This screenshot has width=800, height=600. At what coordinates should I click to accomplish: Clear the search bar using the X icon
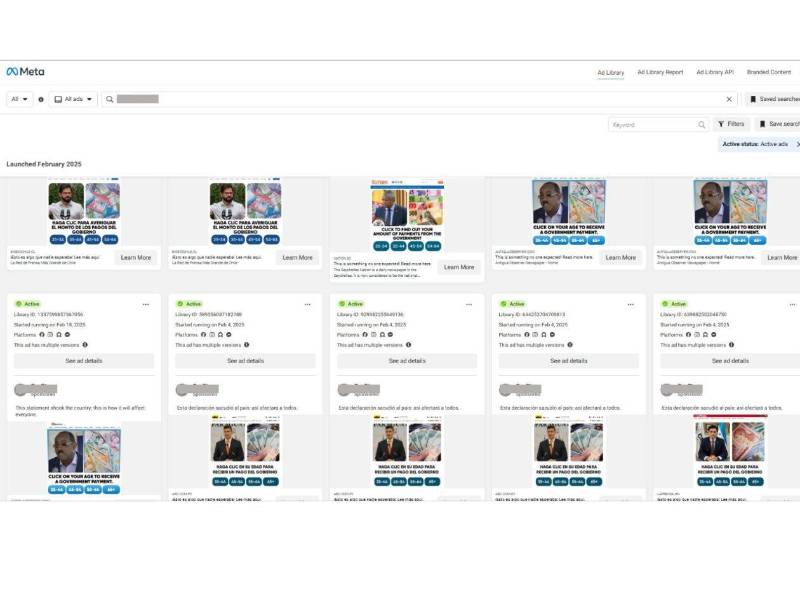tap(731, 100)
